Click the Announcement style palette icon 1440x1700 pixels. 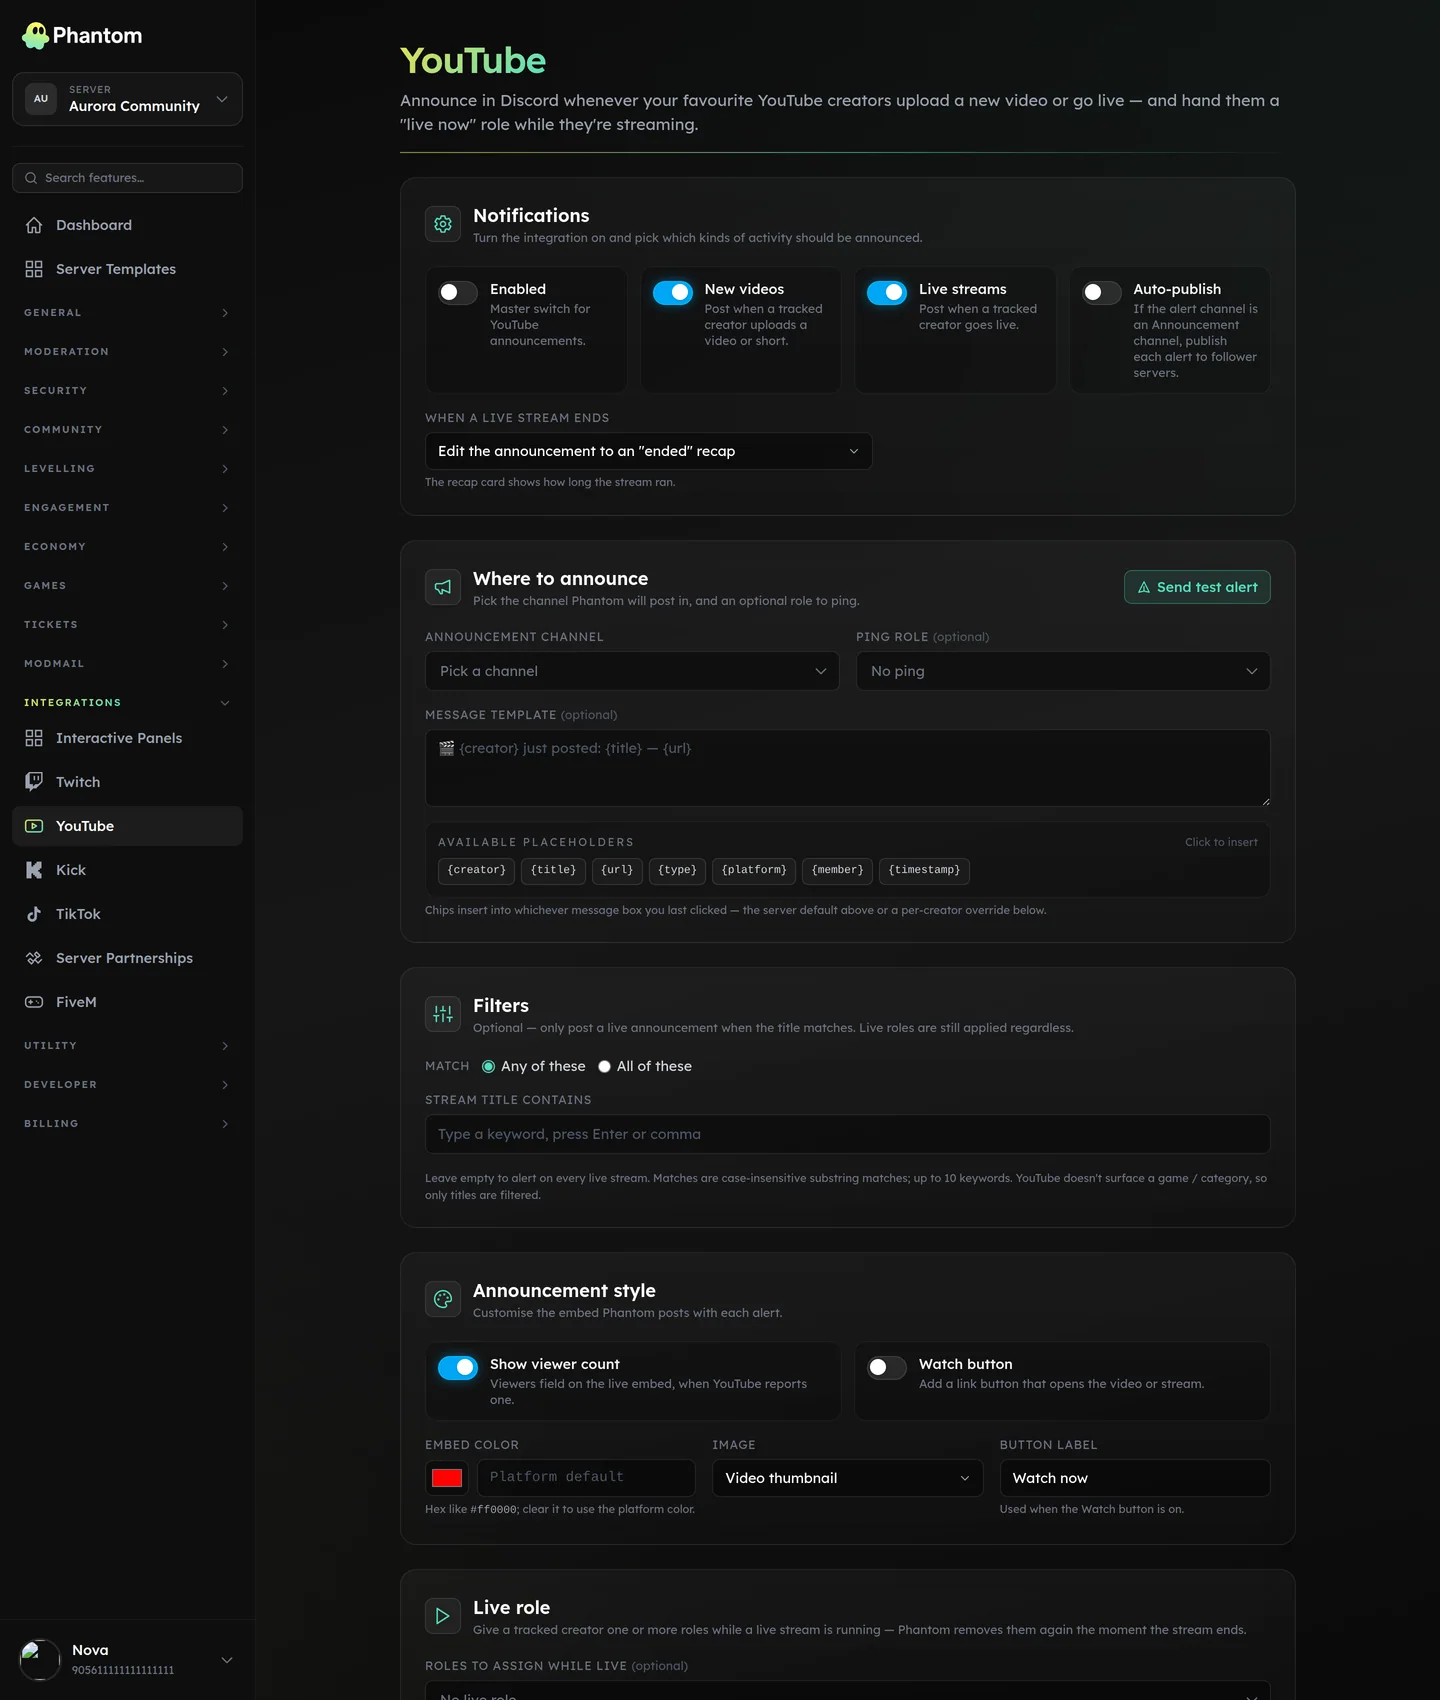coord(443,1300)
